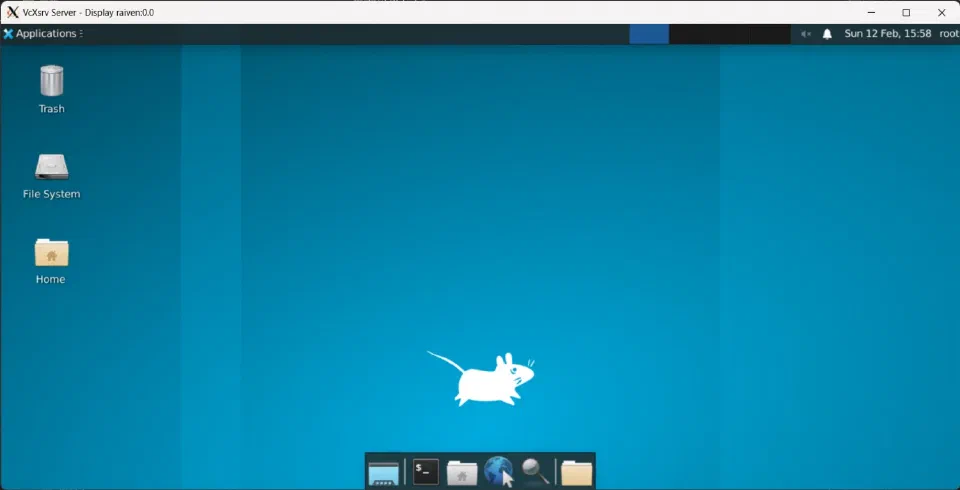960x490 pixels.
Task: Open the home File Manager dock icon
Action: coord(462,473)
